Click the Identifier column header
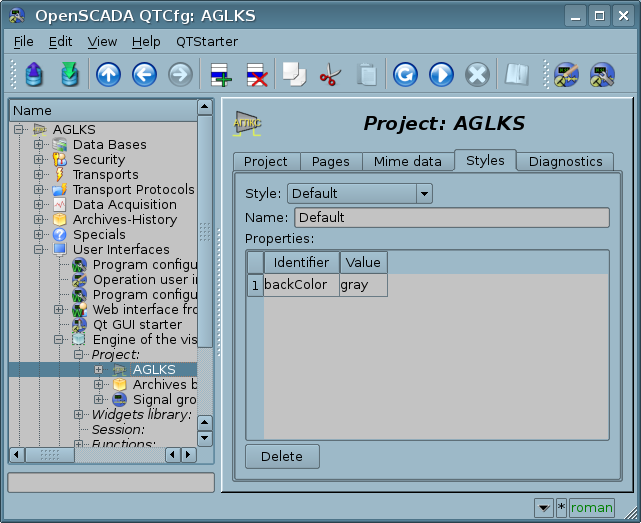 (x=302, y=262)
